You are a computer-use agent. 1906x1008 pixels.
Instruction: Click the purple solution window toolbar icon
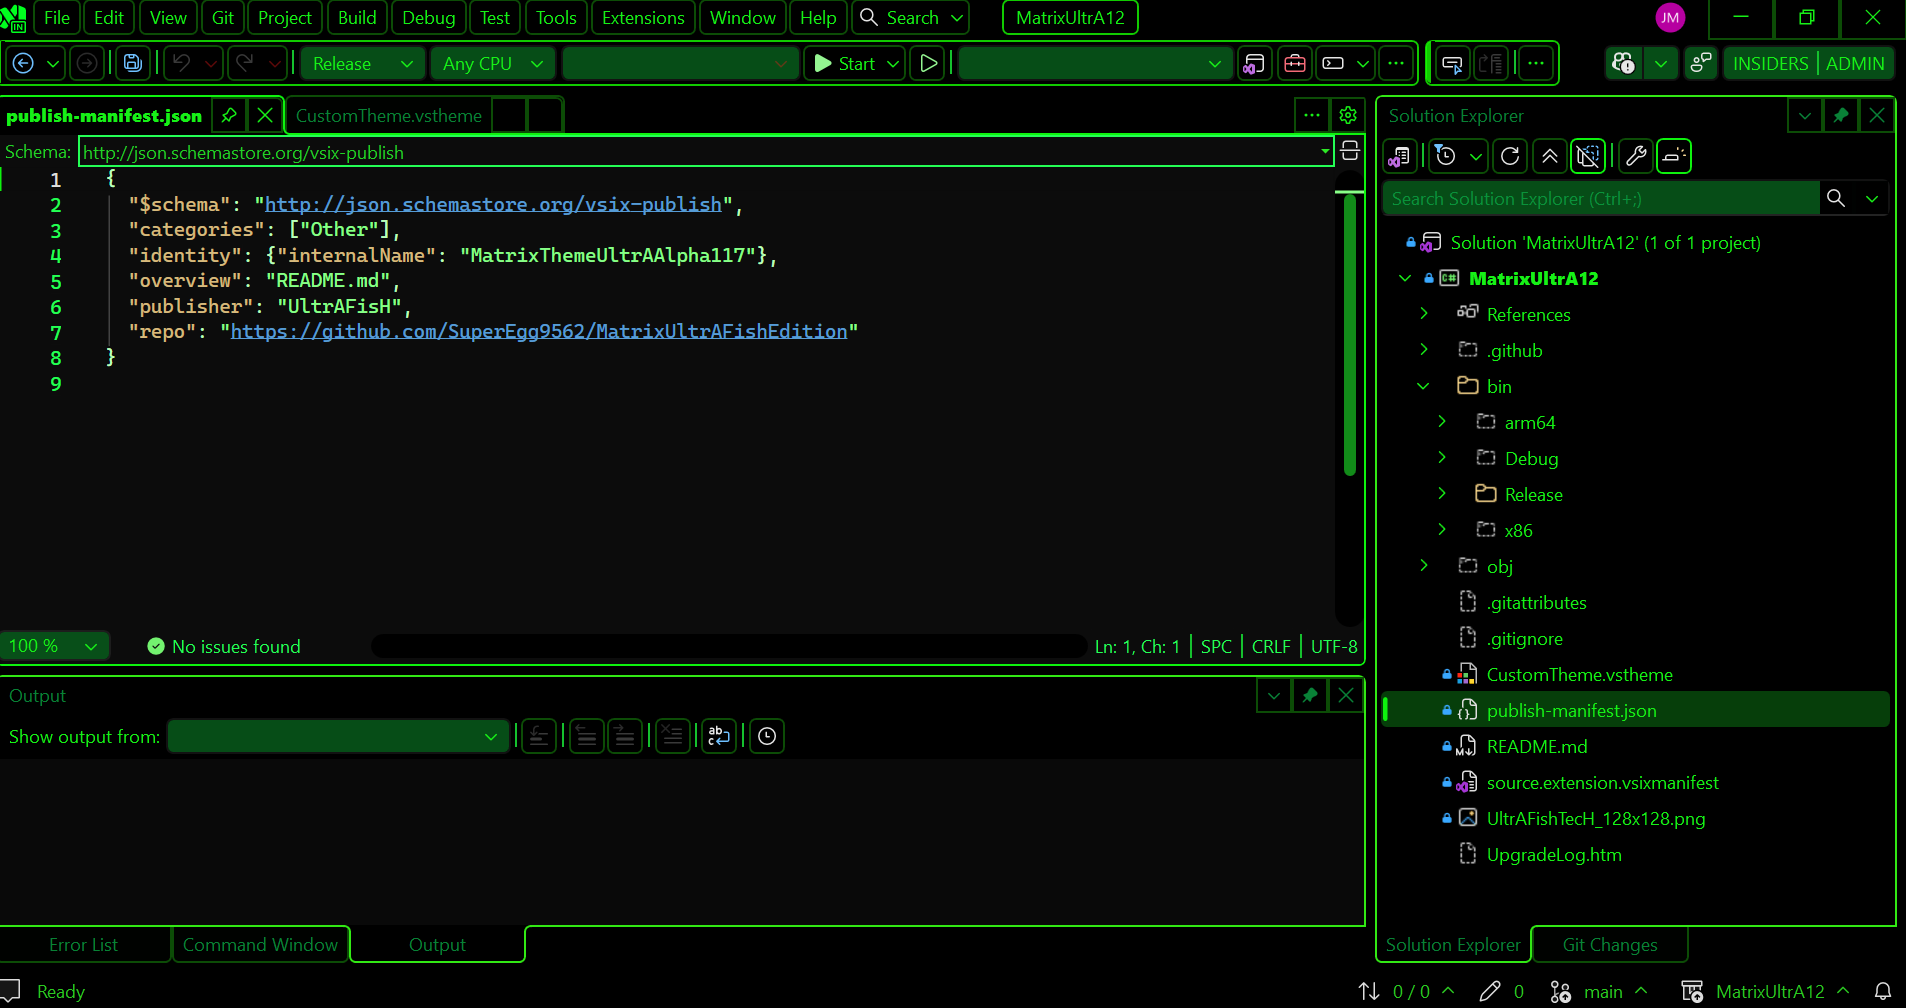tap(1254, 63)
